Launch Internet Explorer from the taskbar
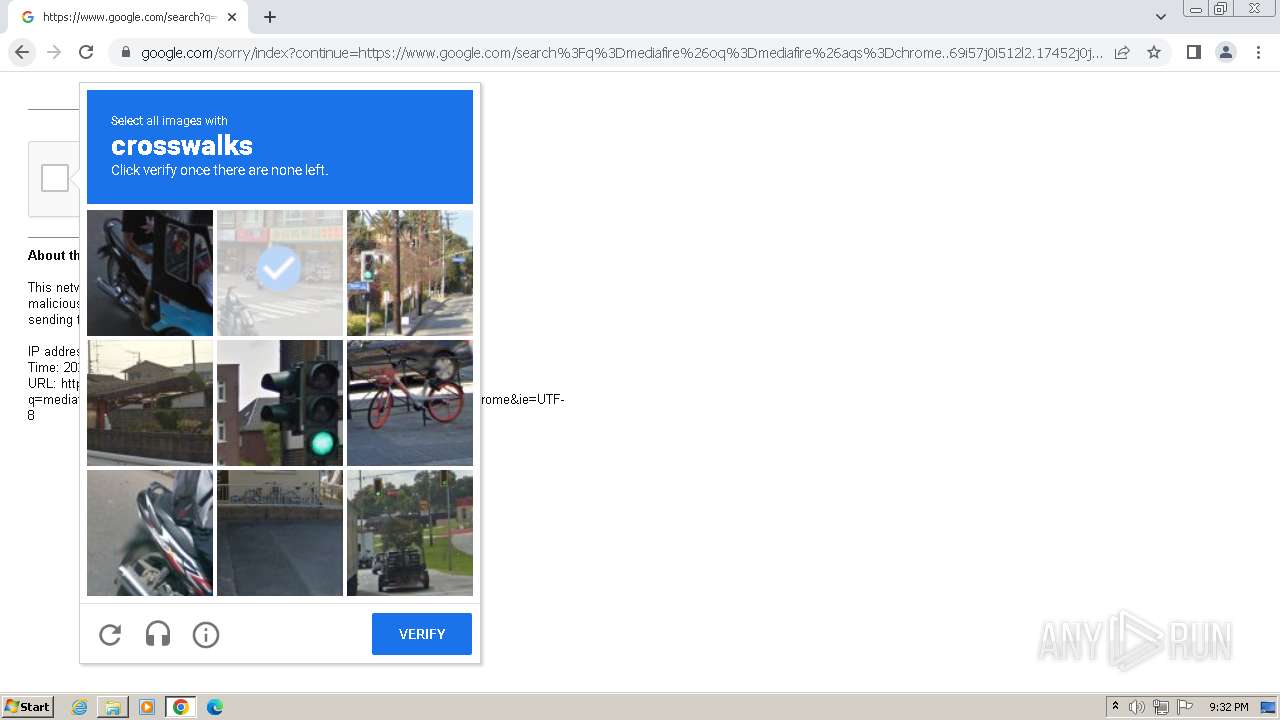The width and height of the screenshot is (1280, 720). (x=79, y=707)
